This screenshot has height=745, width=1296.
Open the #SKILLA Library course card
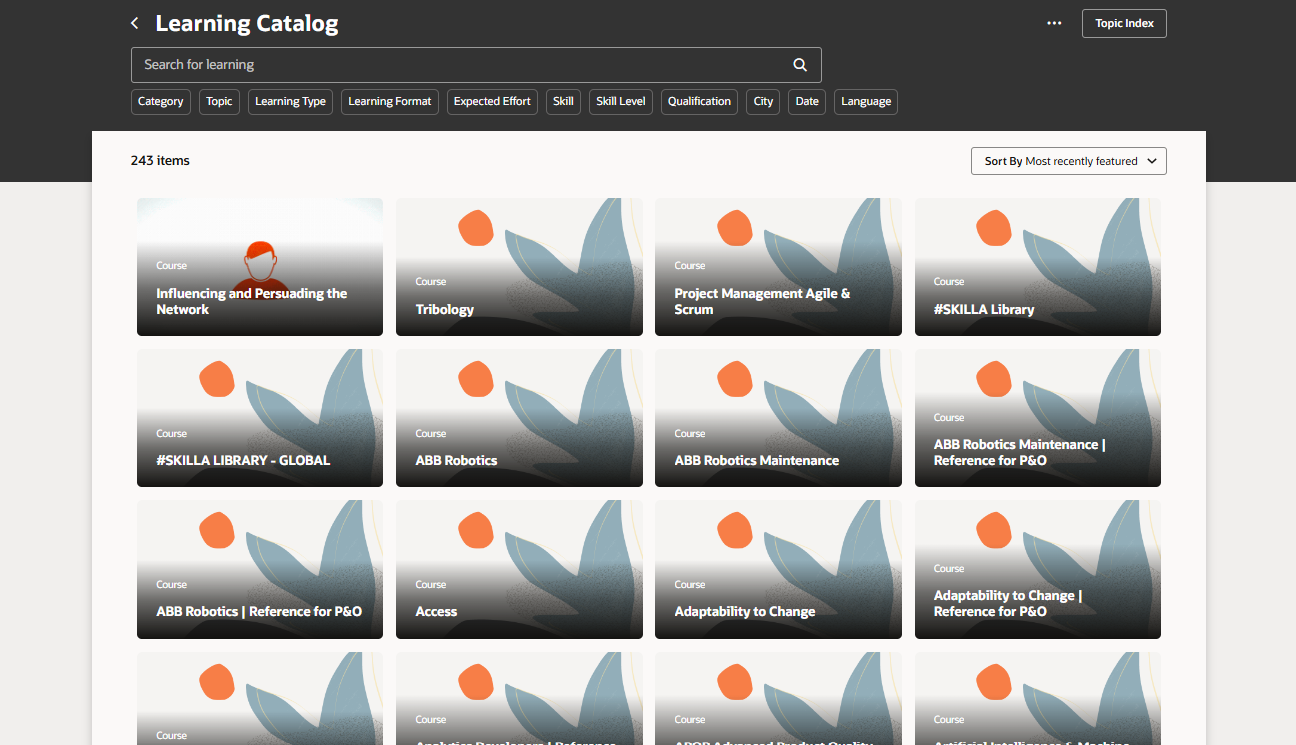point(1038,267)
